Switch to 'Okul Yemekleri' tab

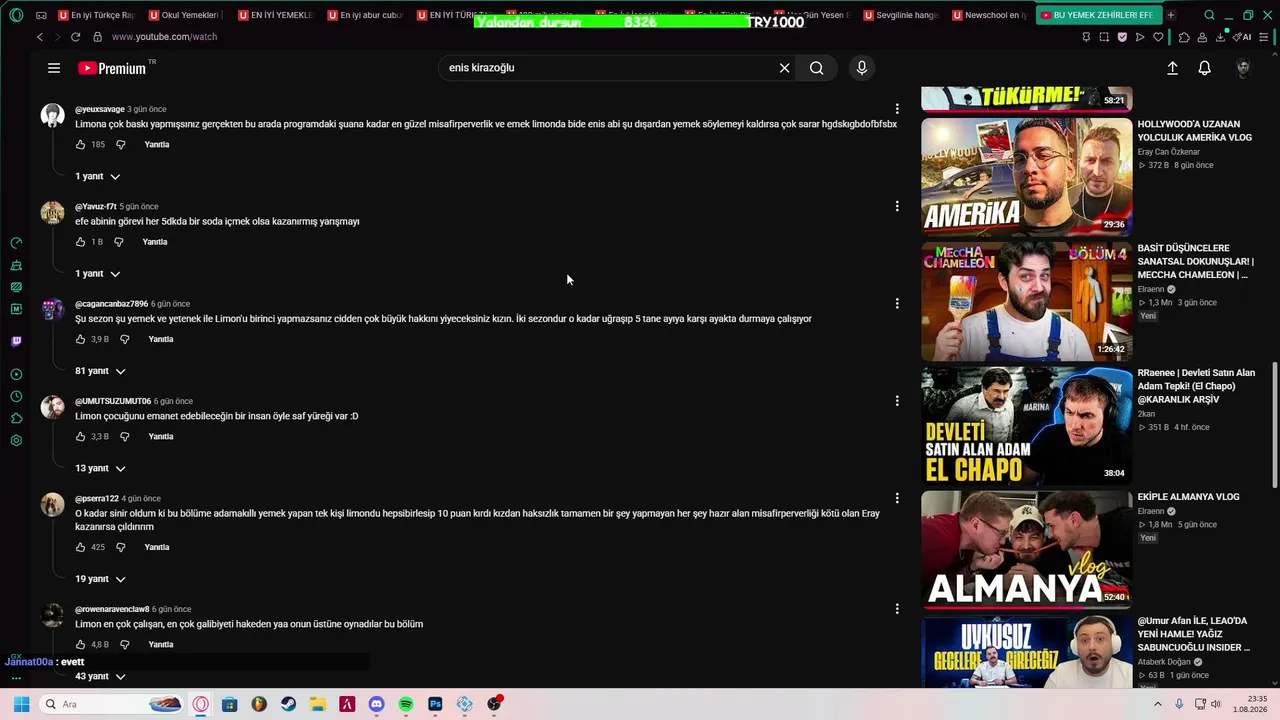tap(186, 15)
